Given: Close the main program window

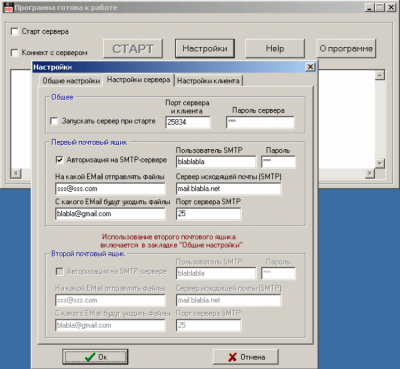Looking at the screenshot, I should pos(391,7).
